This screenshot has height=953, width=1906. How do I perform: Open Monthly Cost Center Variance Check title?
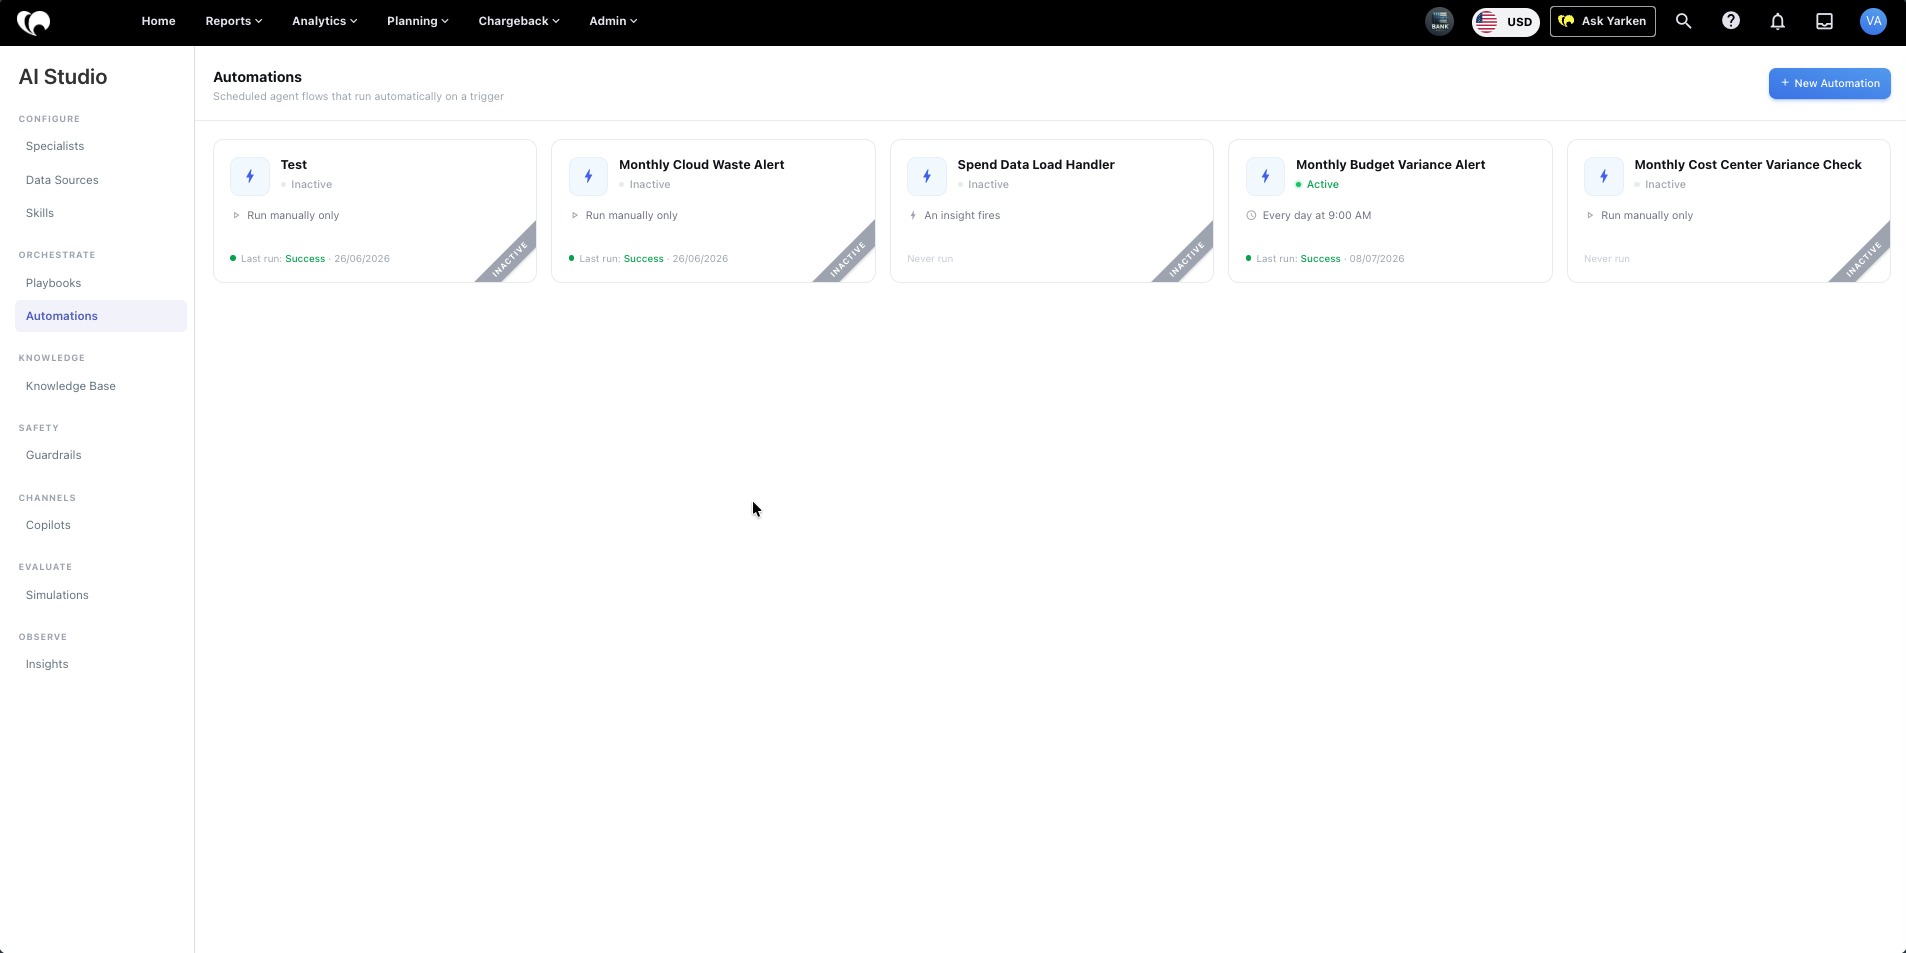(1747, 165)
